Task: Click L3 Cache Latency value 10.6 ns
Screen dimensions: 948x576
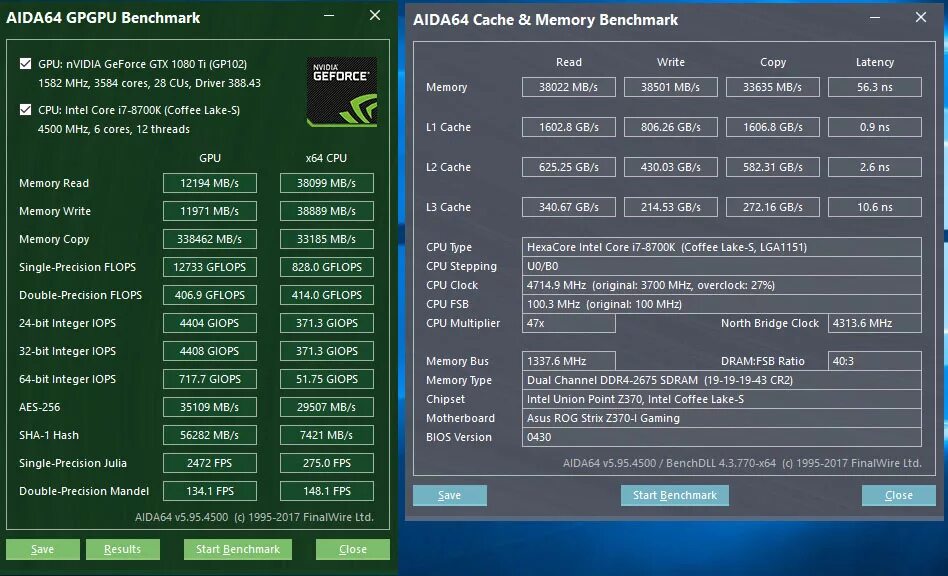Action: point(875,207)
